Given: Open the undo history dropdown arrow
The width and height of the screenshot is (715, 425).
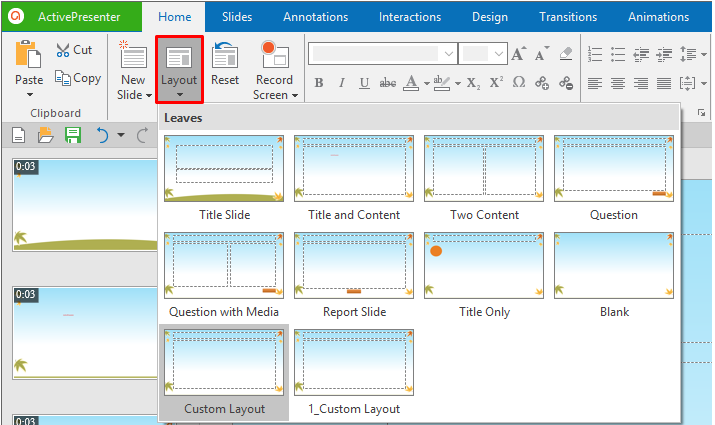Looking at the screenshot, I should (121, 135).
